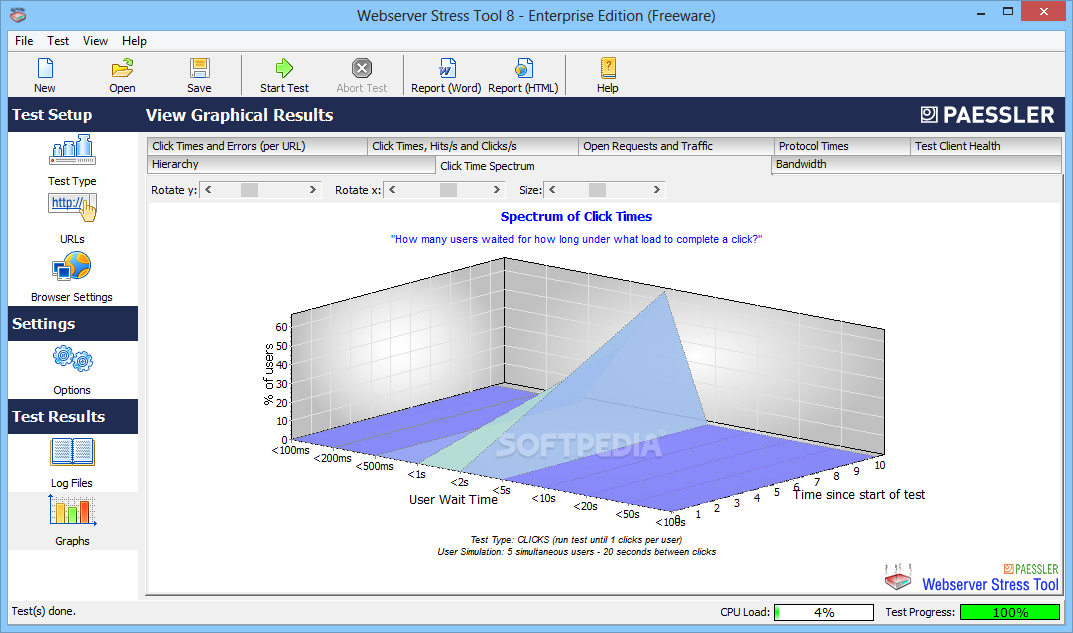Open the Test menu
Screen dimensions: 1073x633
[x=58, y=41]
